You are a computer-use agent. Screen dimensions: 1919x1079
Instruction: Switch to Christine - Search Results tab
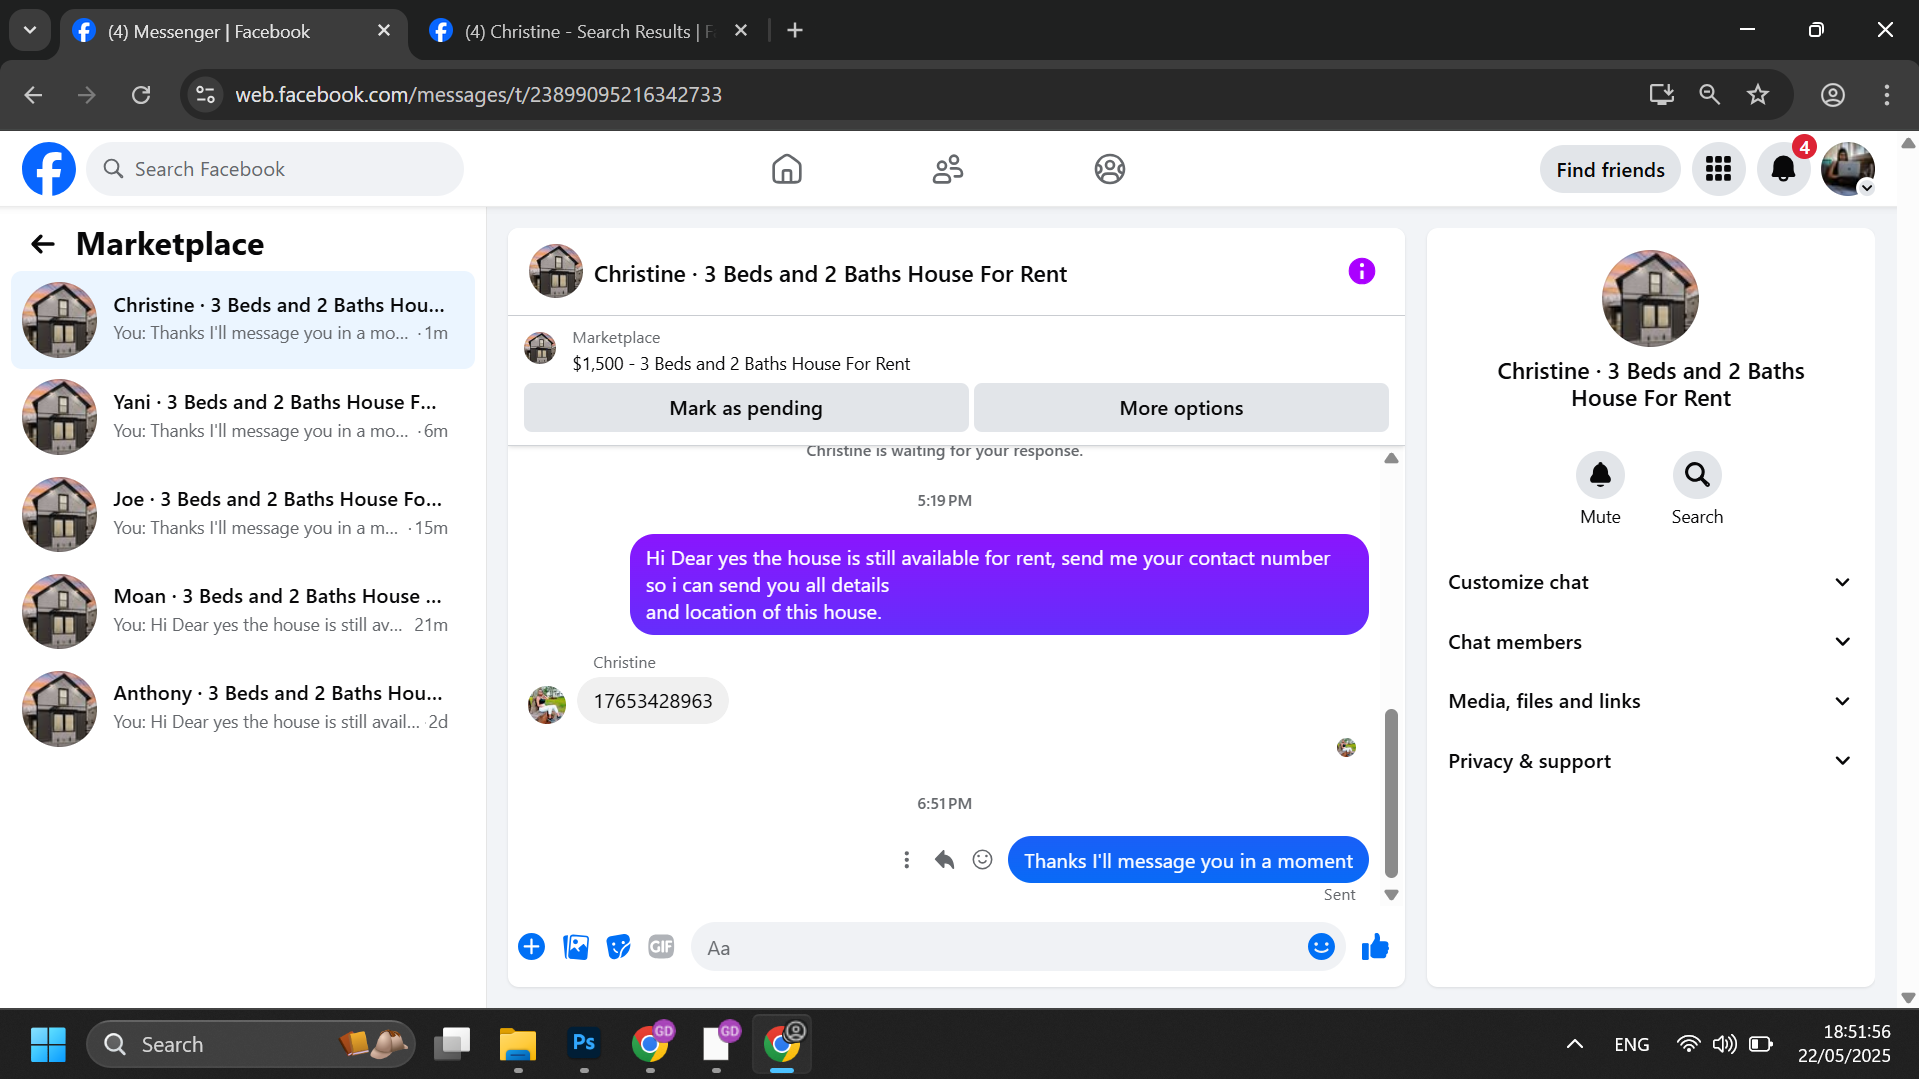pyautogui.click(x=590, y=32)
